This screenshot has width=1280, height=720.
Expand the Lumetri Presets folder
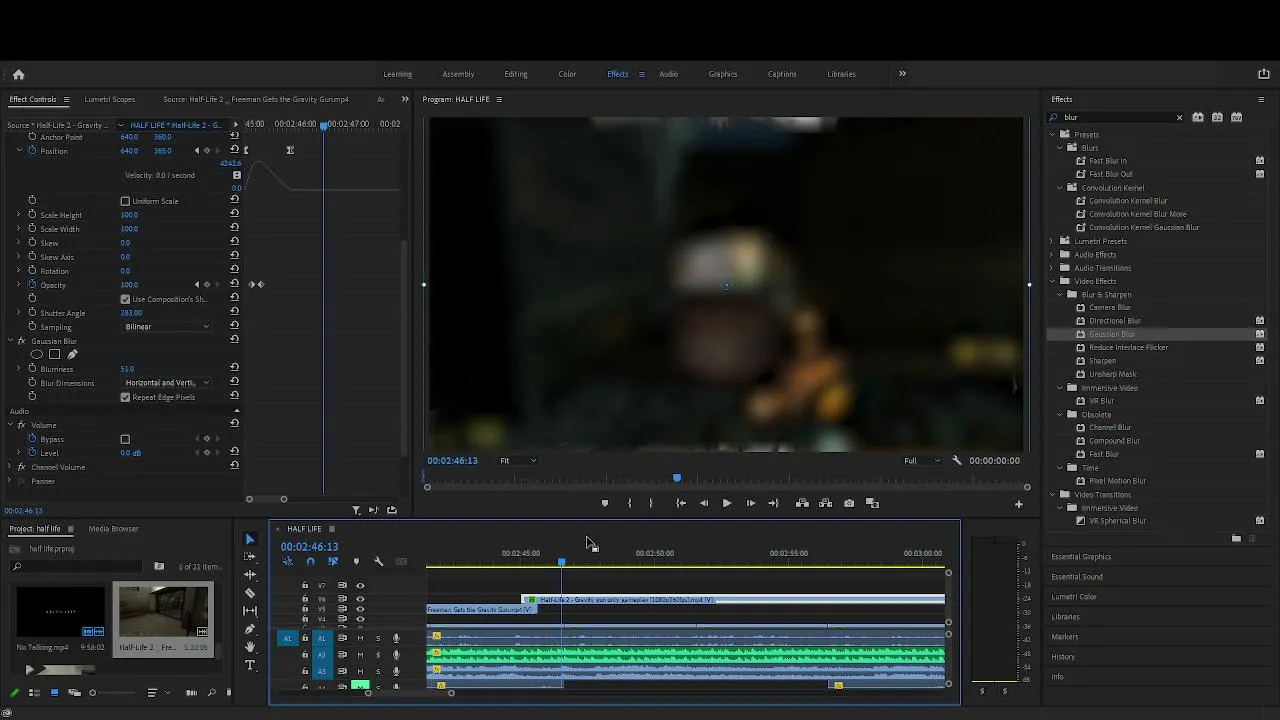click(x=1052, y=241)
